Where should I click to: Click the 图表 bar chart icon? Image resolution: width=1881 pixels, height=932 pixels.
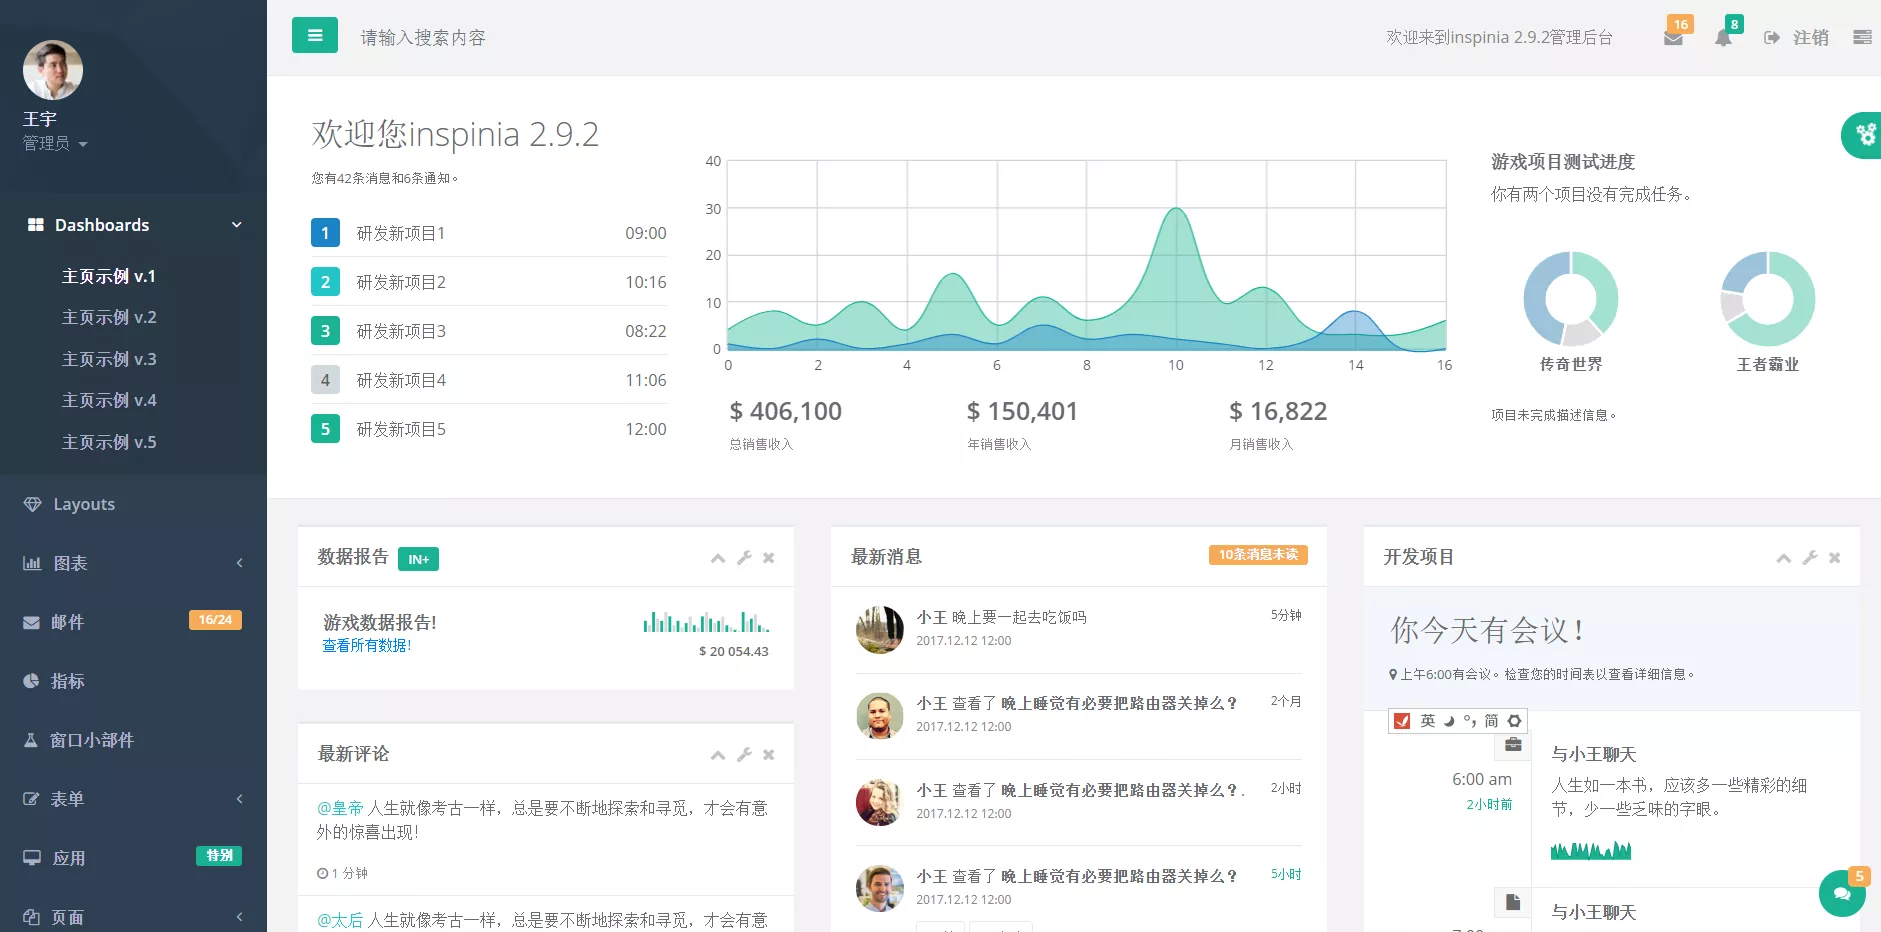tap(32, 563)
